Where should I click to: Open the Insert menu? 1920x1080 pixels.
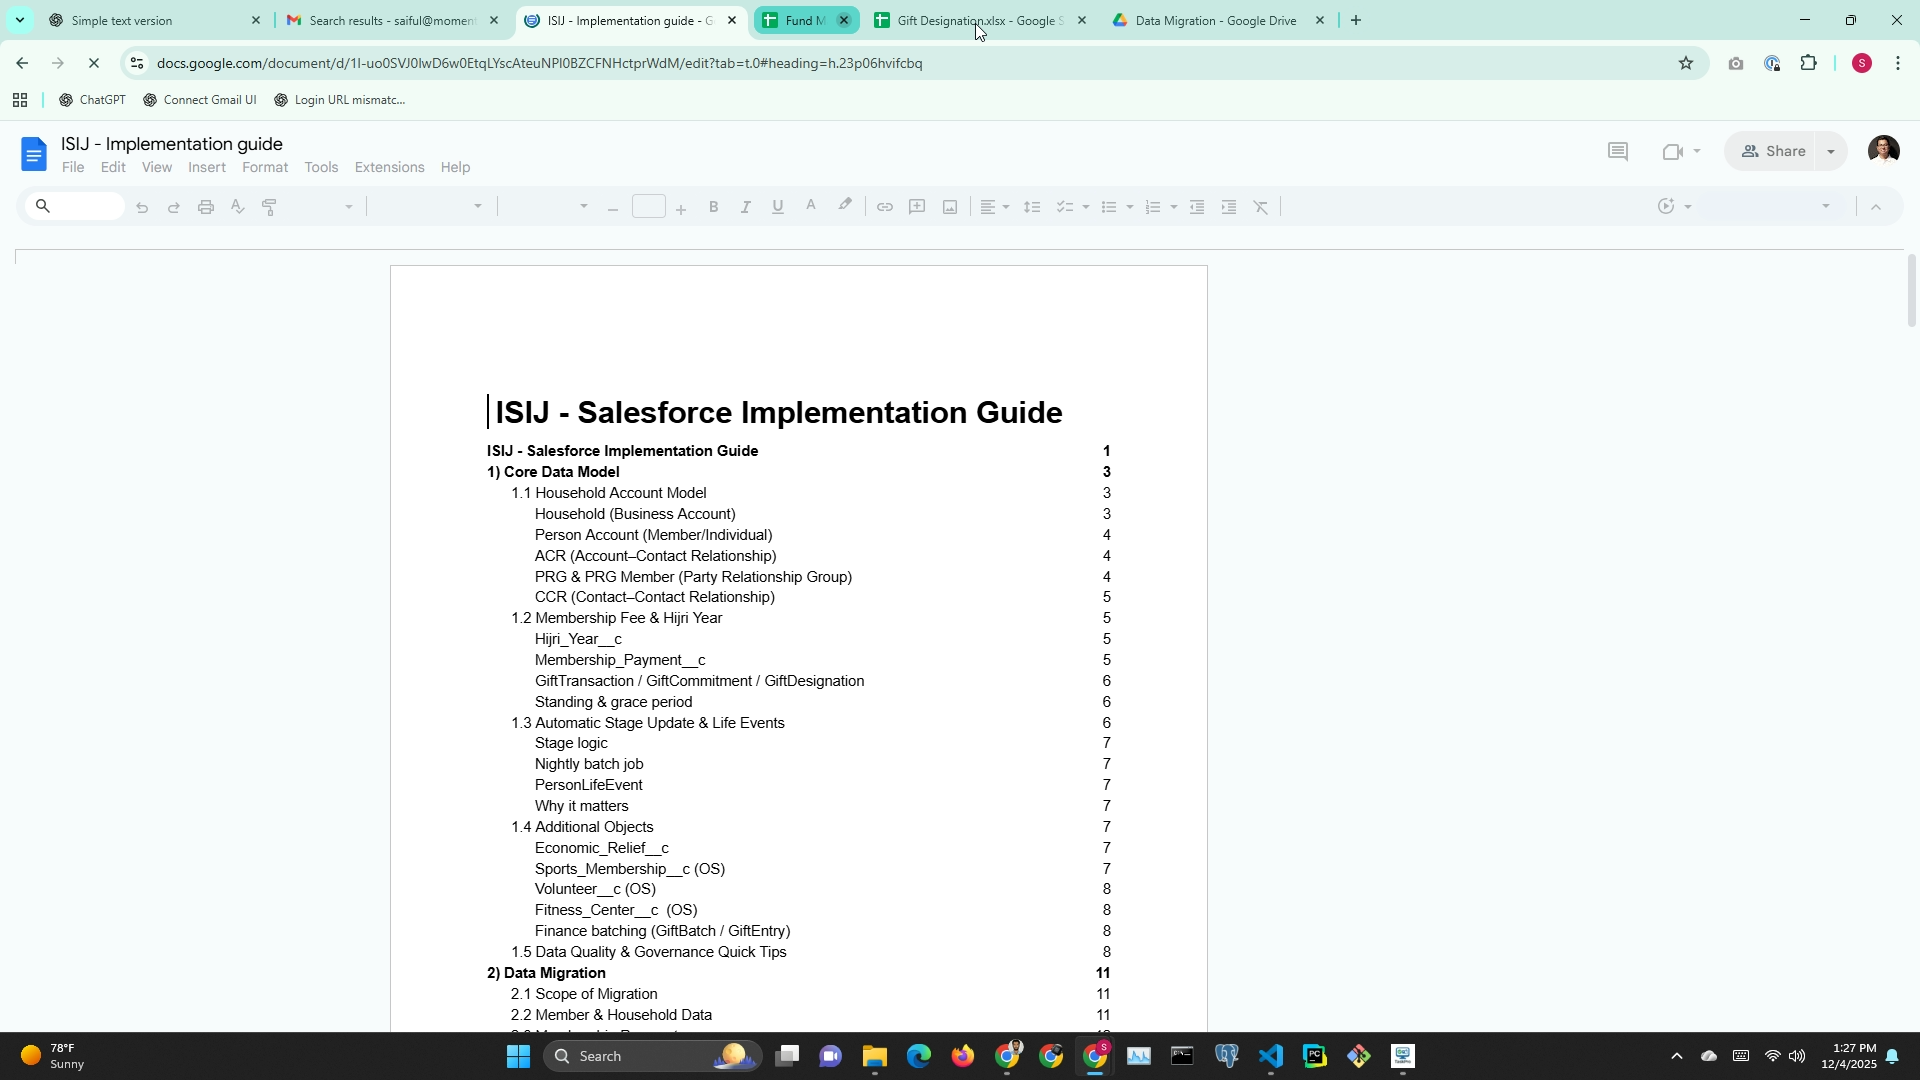tap(207, 167)
